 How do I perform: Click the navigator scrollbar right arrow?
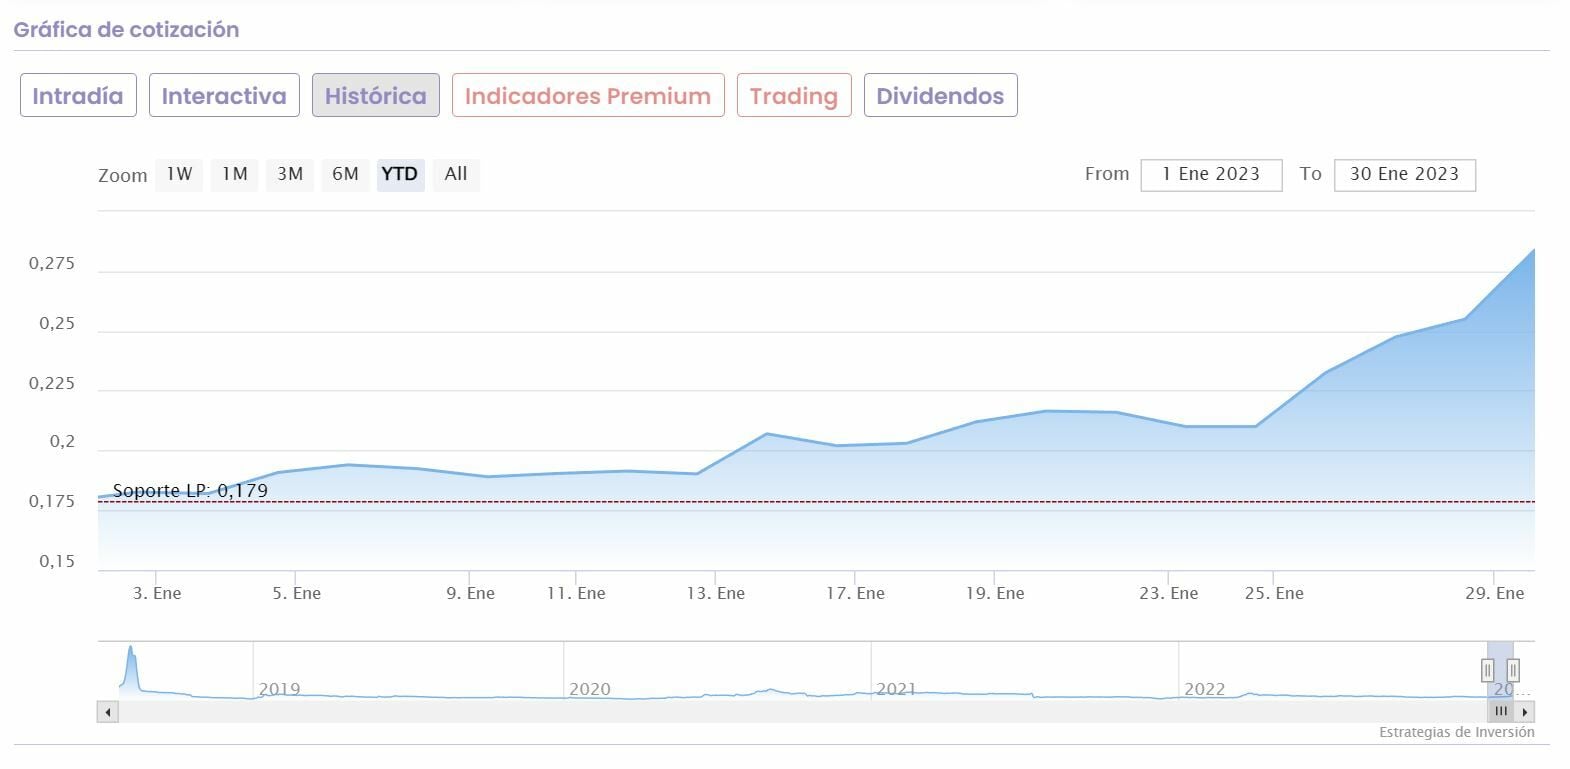click(1524, 712)
